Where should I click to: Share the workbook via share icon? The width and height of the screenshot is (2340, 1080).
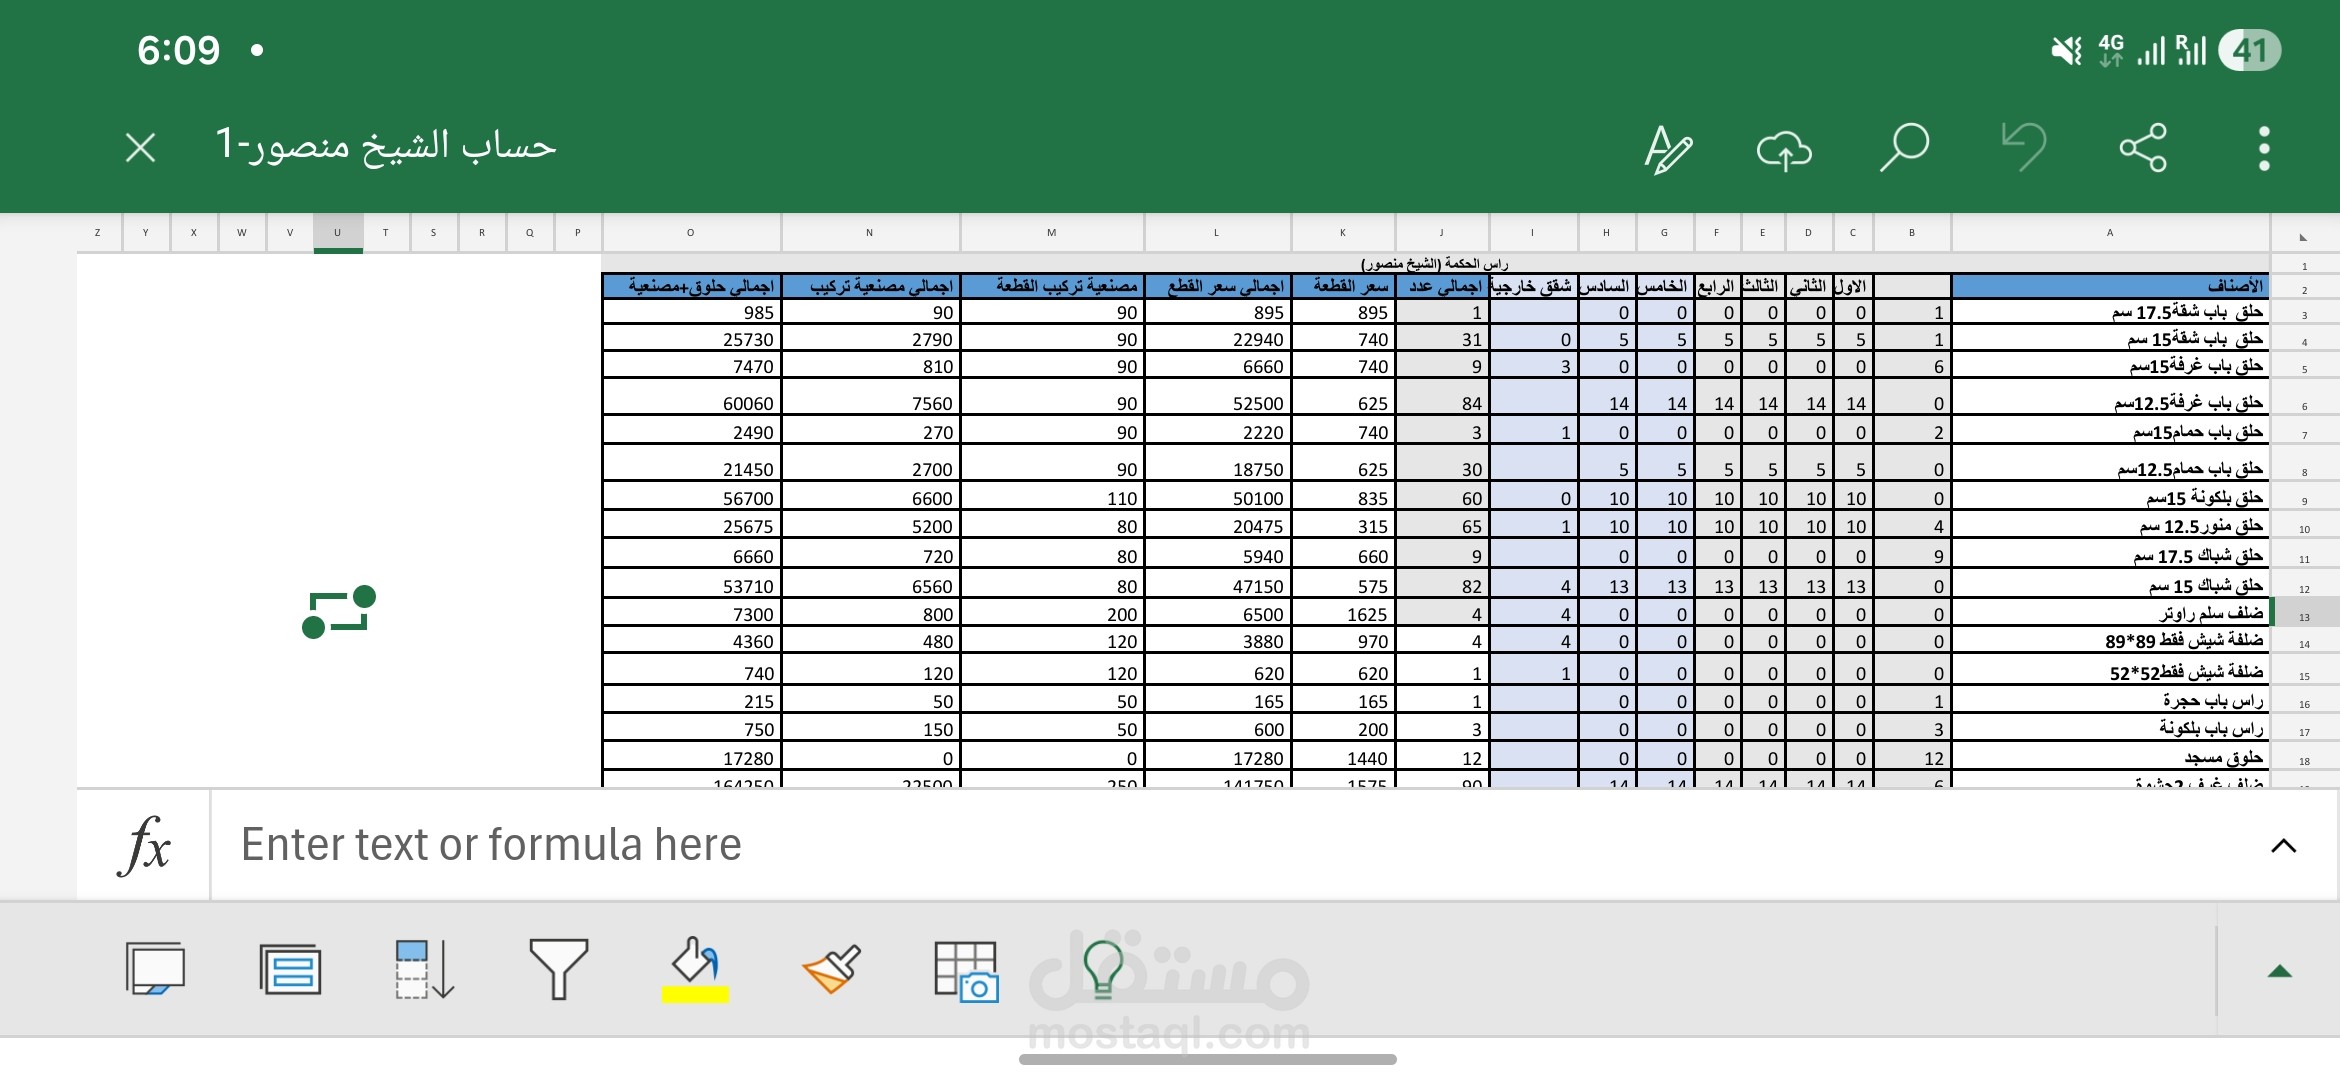(x=2143, y=149)
